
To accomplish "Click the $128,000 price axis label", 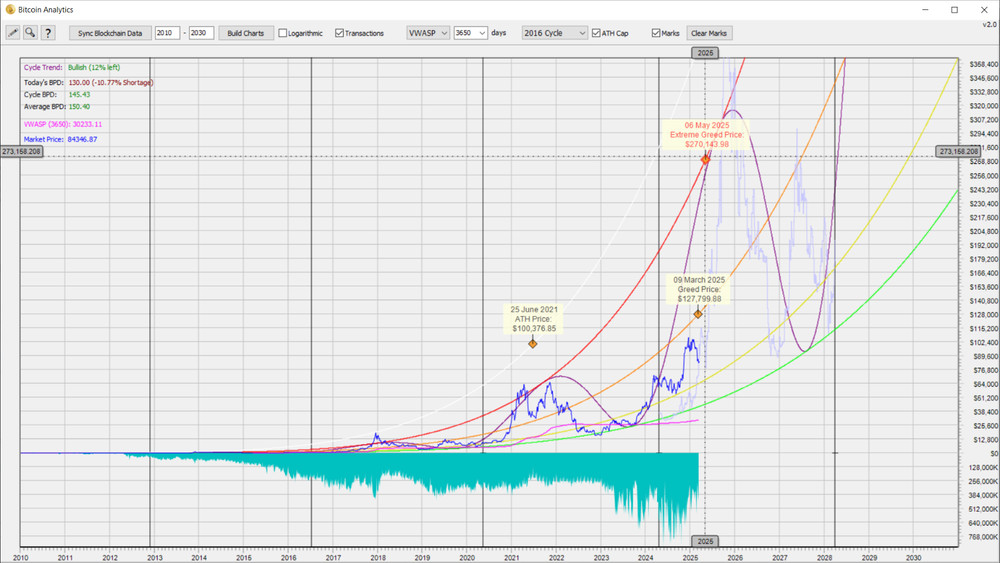I will point(983,315).
